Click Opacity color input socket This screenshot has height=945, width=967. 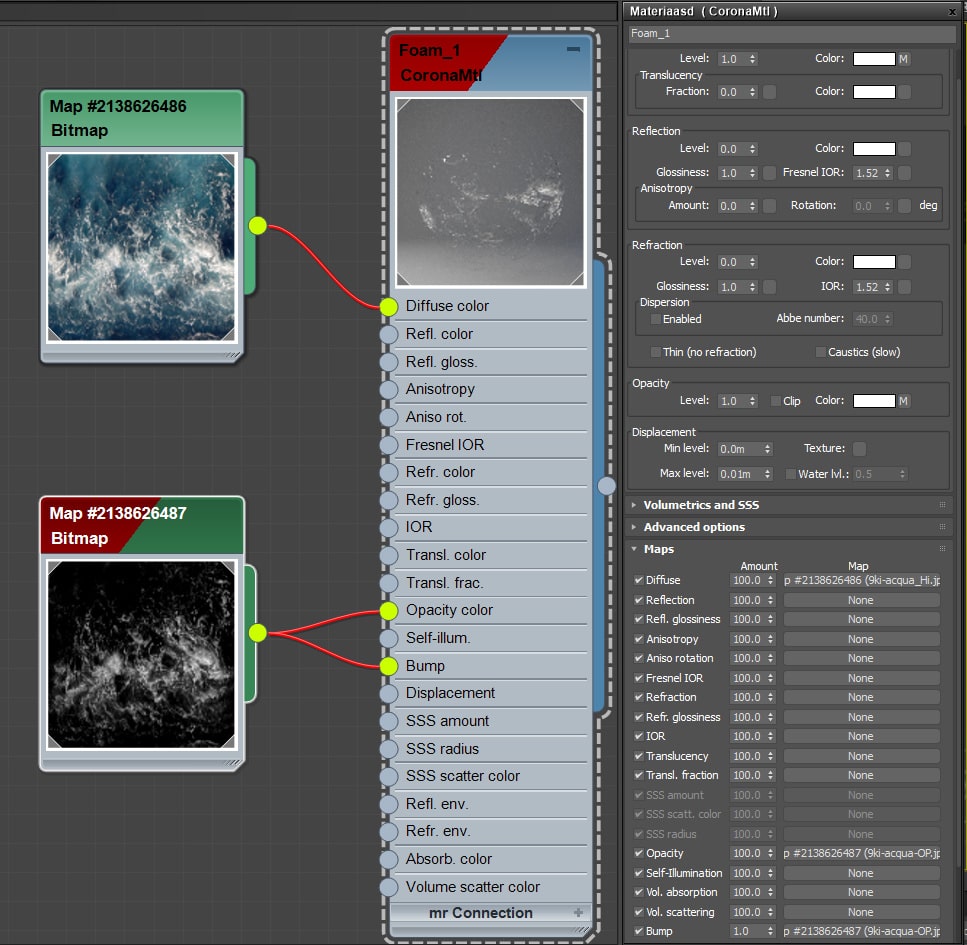coord(389,611)
